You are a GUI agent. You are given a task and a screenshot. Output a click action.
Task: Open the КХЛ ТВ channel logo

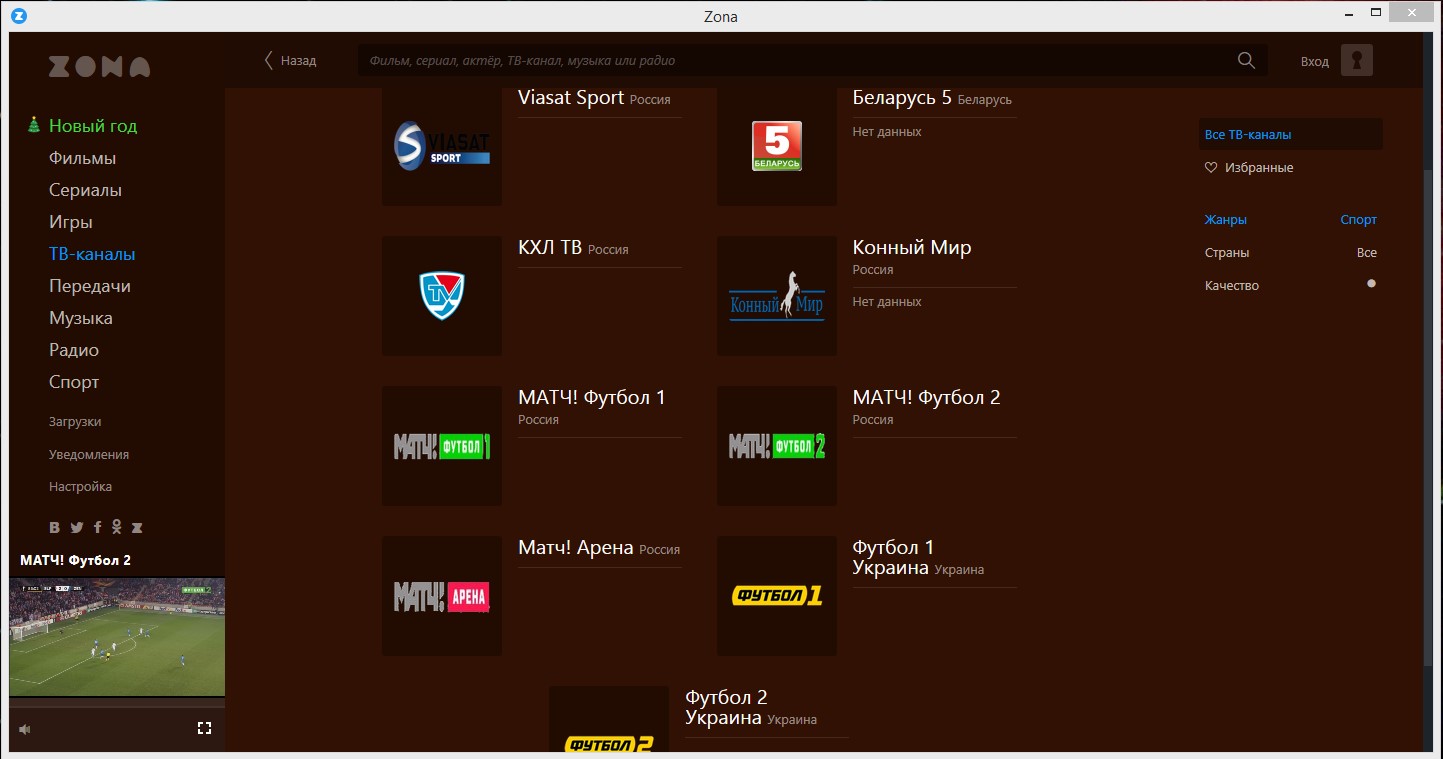(442, 296)
